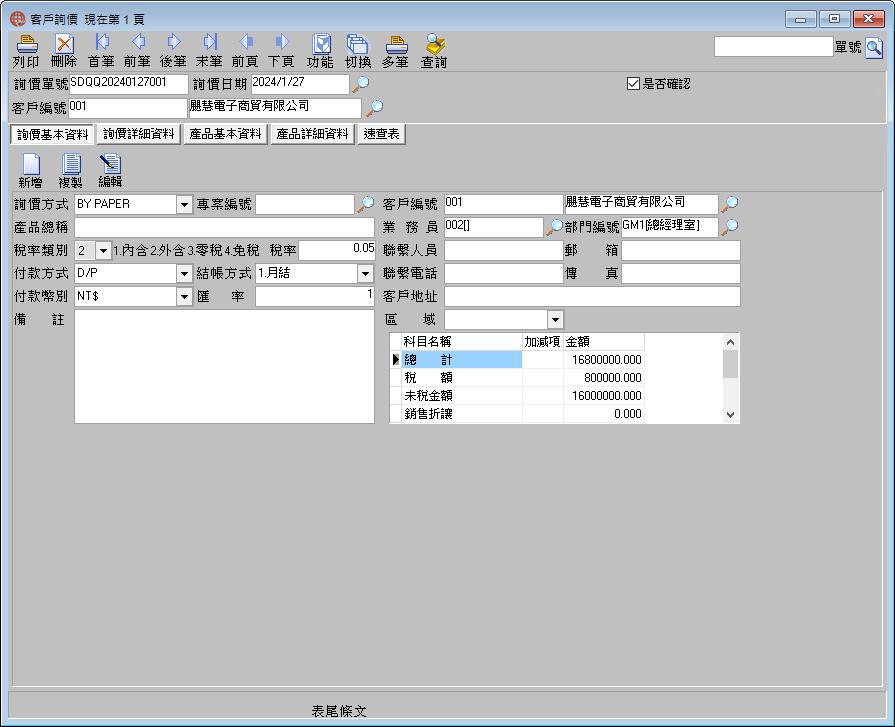The width and height of the screenshot is (895, 727).
Task: Go to previous record with 前筆
Action: pyautogui.click(x=137, y=51)
